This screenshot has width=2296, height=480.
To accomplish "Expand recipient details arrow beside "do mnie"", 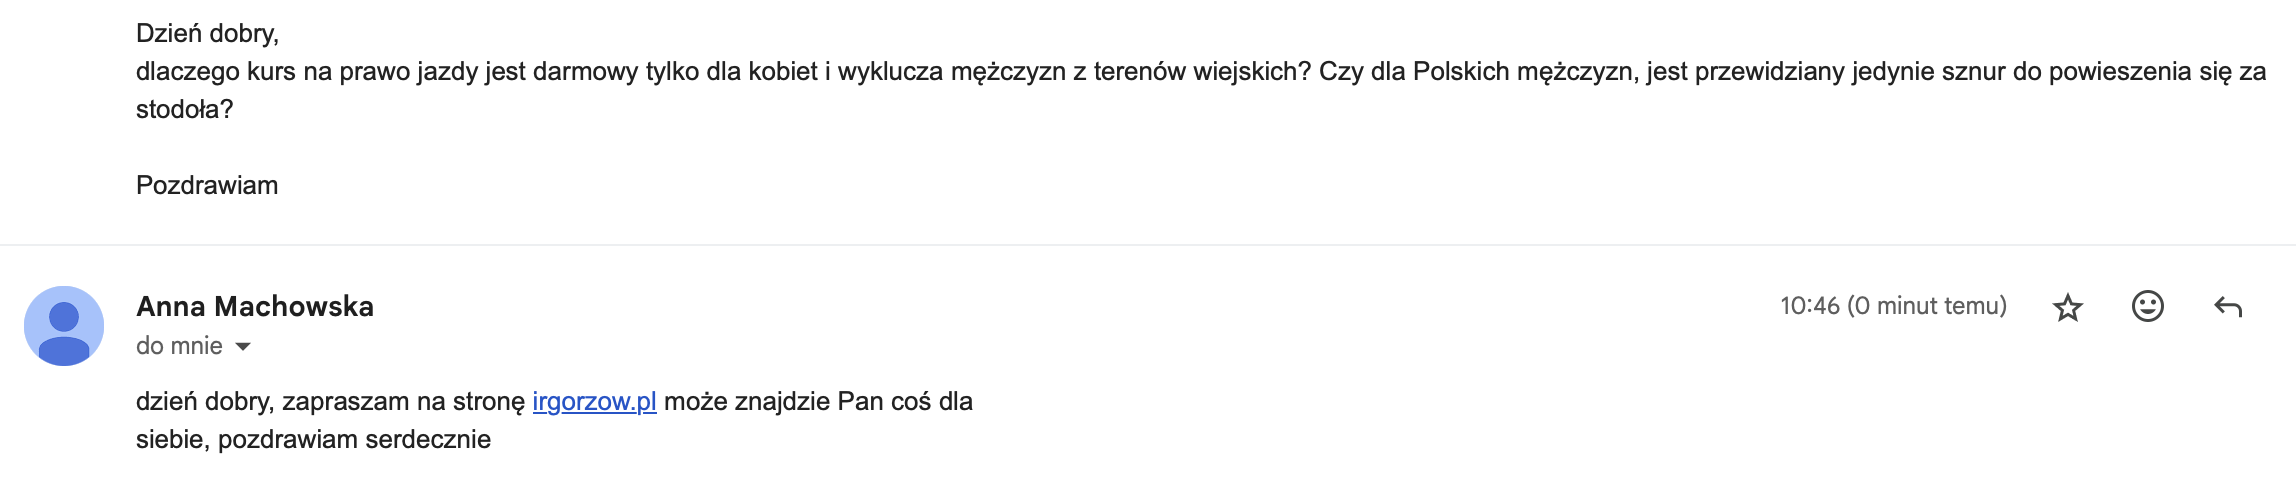I will coord(243,347).
